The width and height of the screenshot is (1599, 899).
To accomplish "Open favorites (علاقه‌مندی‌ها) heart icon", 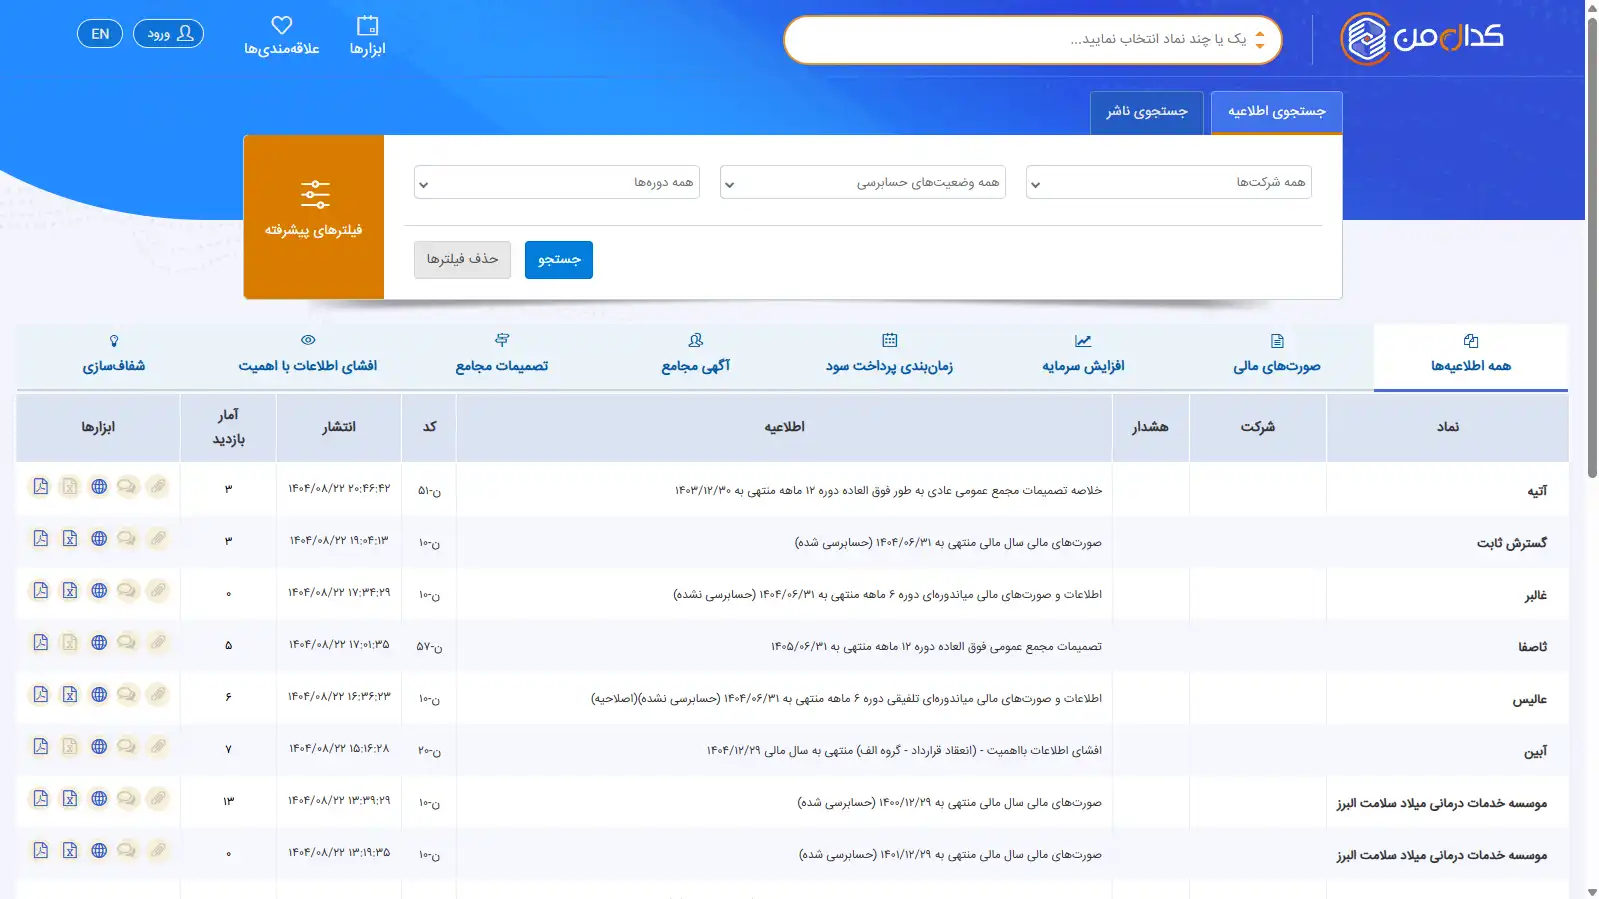I will pos(282,35).
